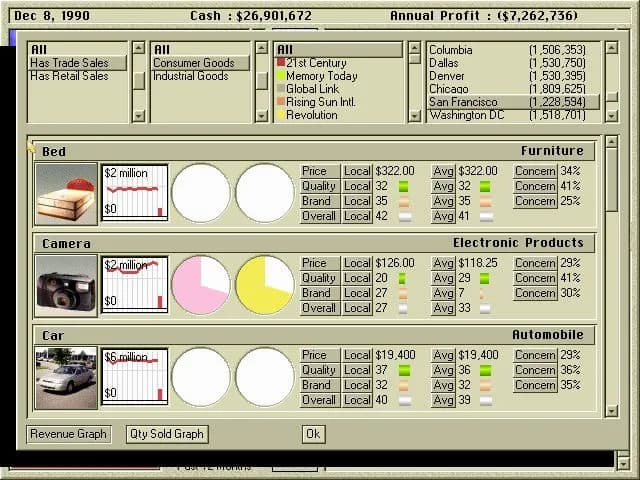
Task: Toggle the Local button beside Camera Price
Action: point(357,264)
